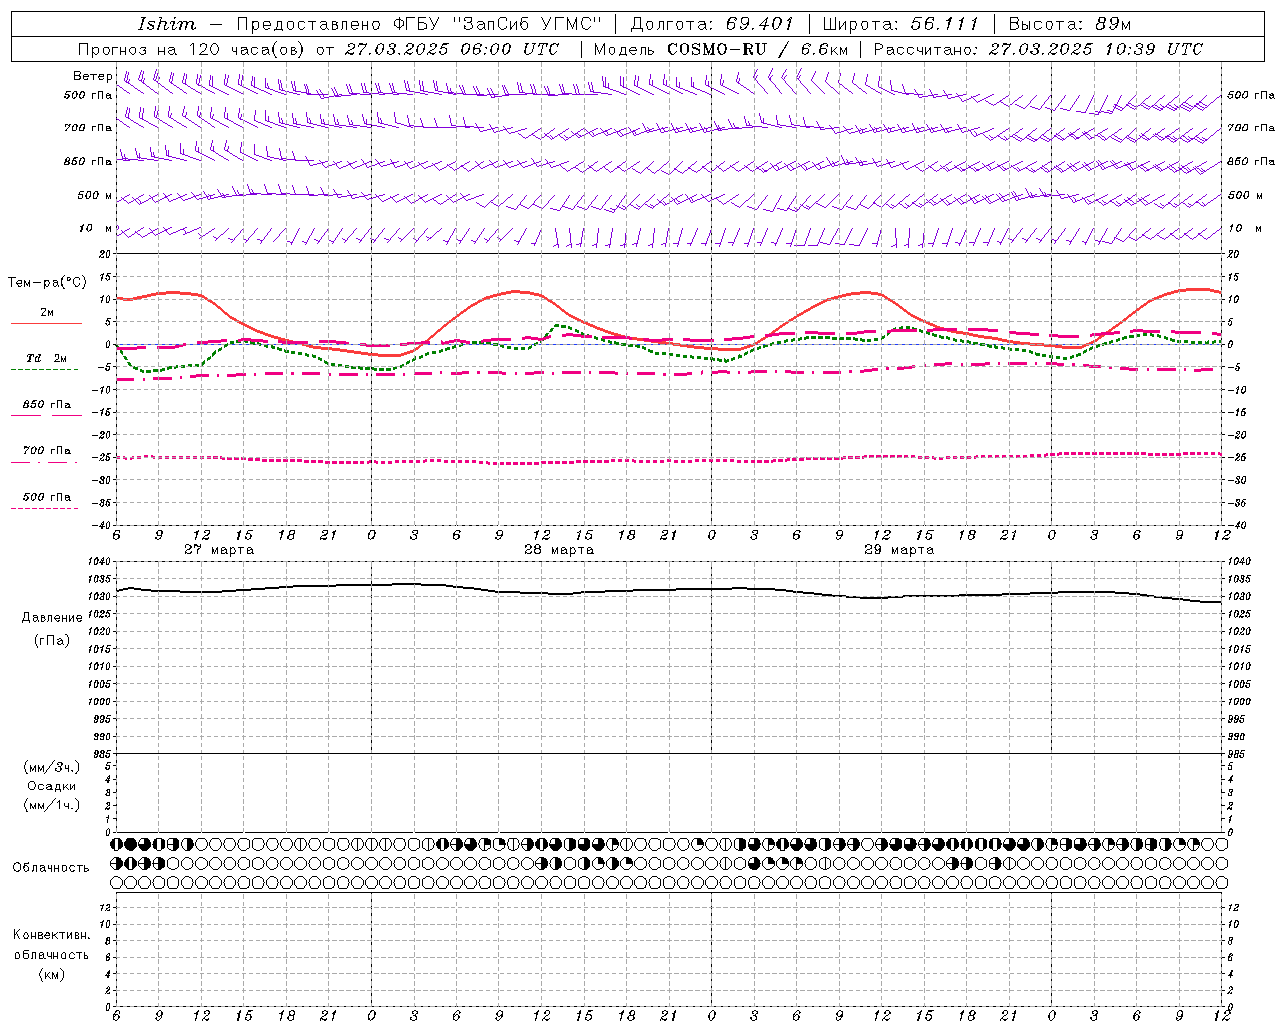The image size is (1280, 1024).
Task: Click the "700 гПа" wind level label on right
Action: coord(1251,128)
